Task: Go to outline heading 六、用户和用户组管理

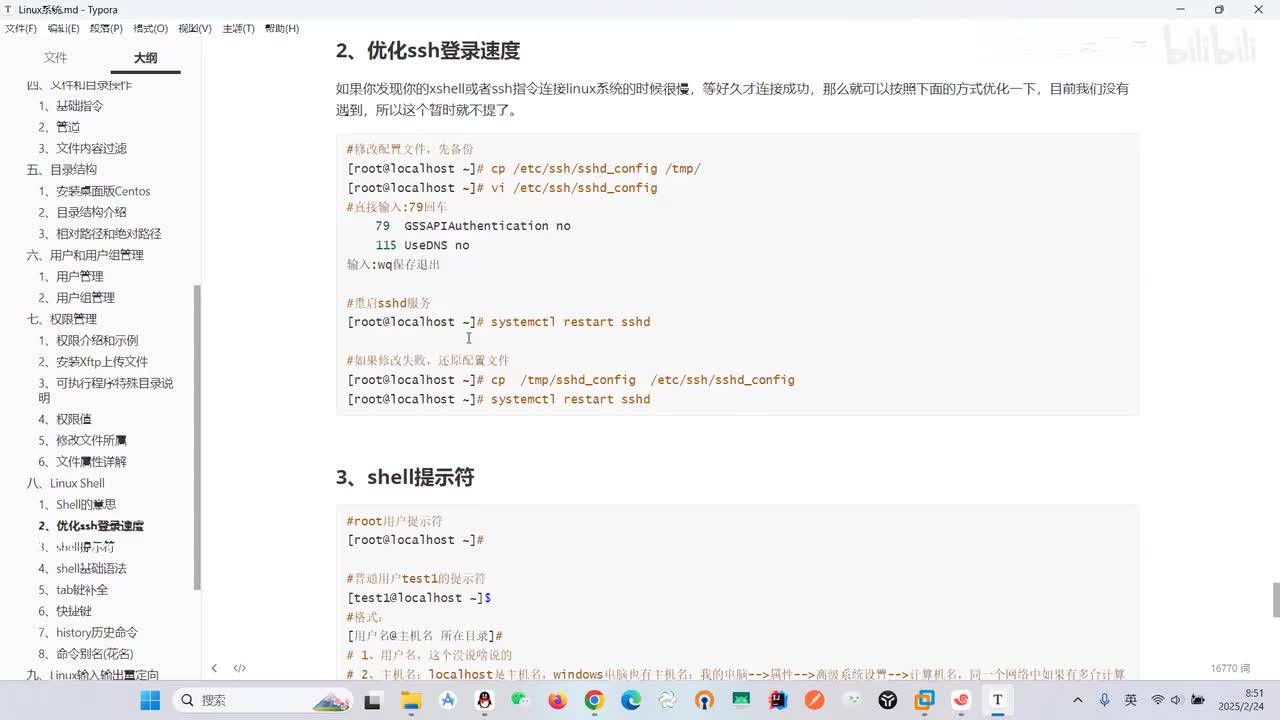Action: tap(85, 255)
